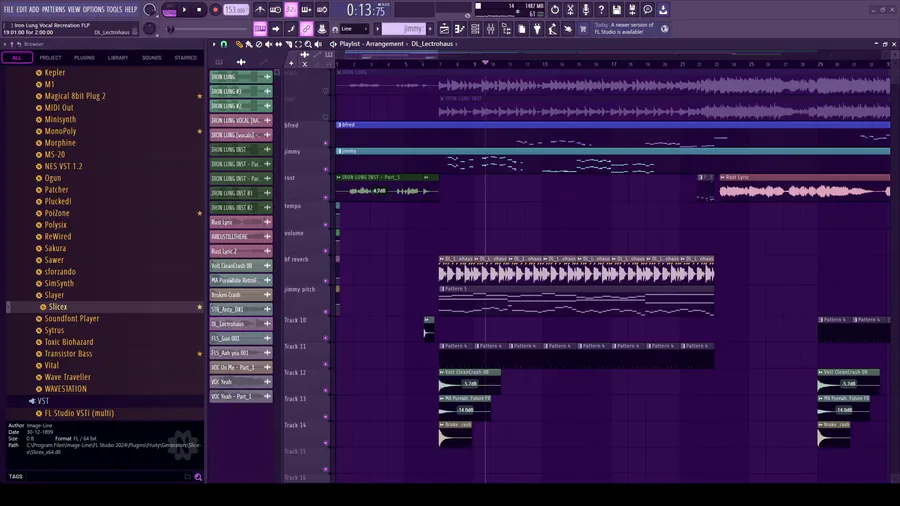Open the render/export audio icon
The width and height of the screenshot is (900, 506).
632,10
